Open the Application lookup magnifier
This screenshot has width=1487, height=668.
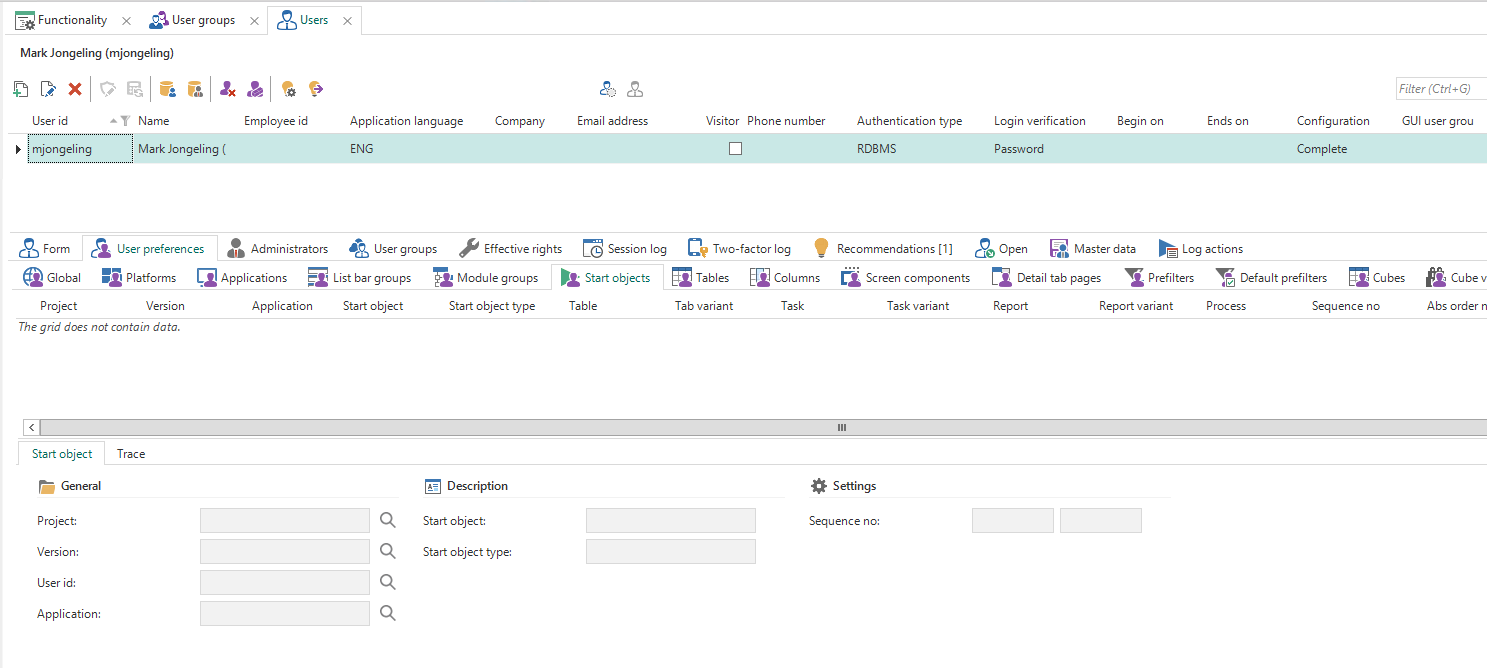[x=388, y=613]
